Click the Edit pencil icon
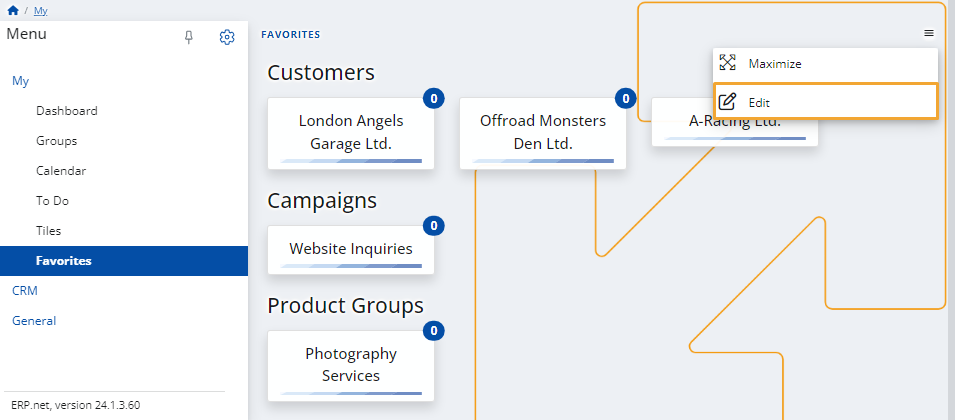This screenshot has width=955, height=420. point(728,102)
